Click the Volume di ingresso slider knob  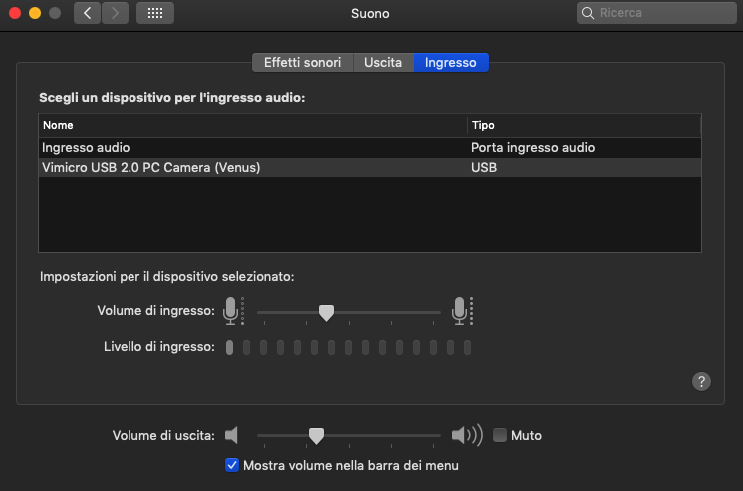click(326, 312)
